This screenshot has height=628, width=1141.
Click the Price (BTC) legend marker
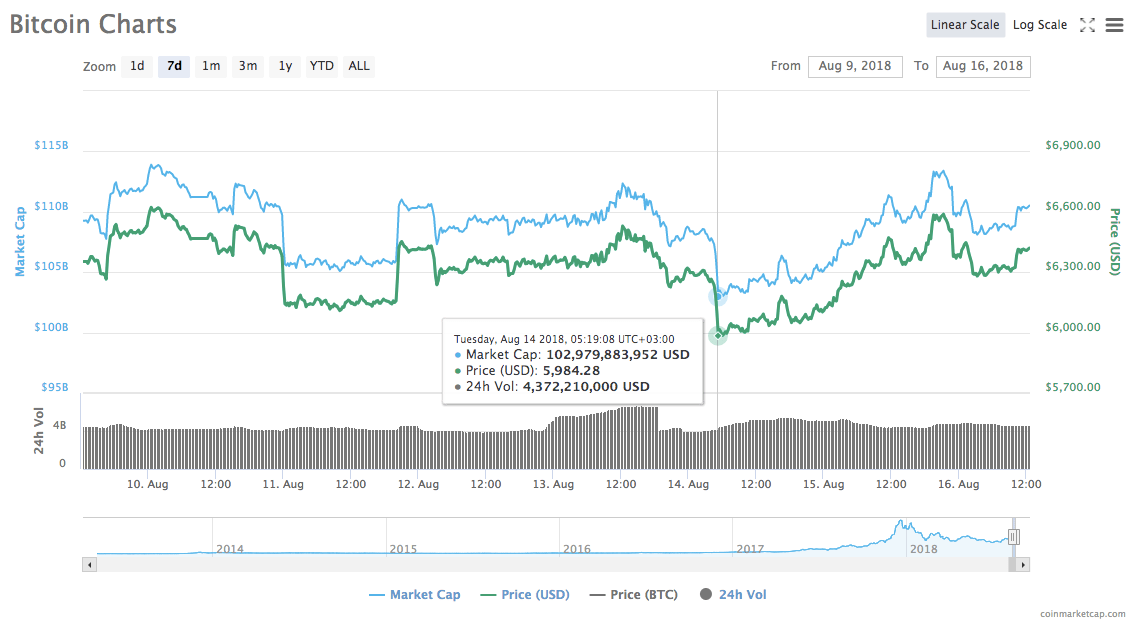click(599, 594)
